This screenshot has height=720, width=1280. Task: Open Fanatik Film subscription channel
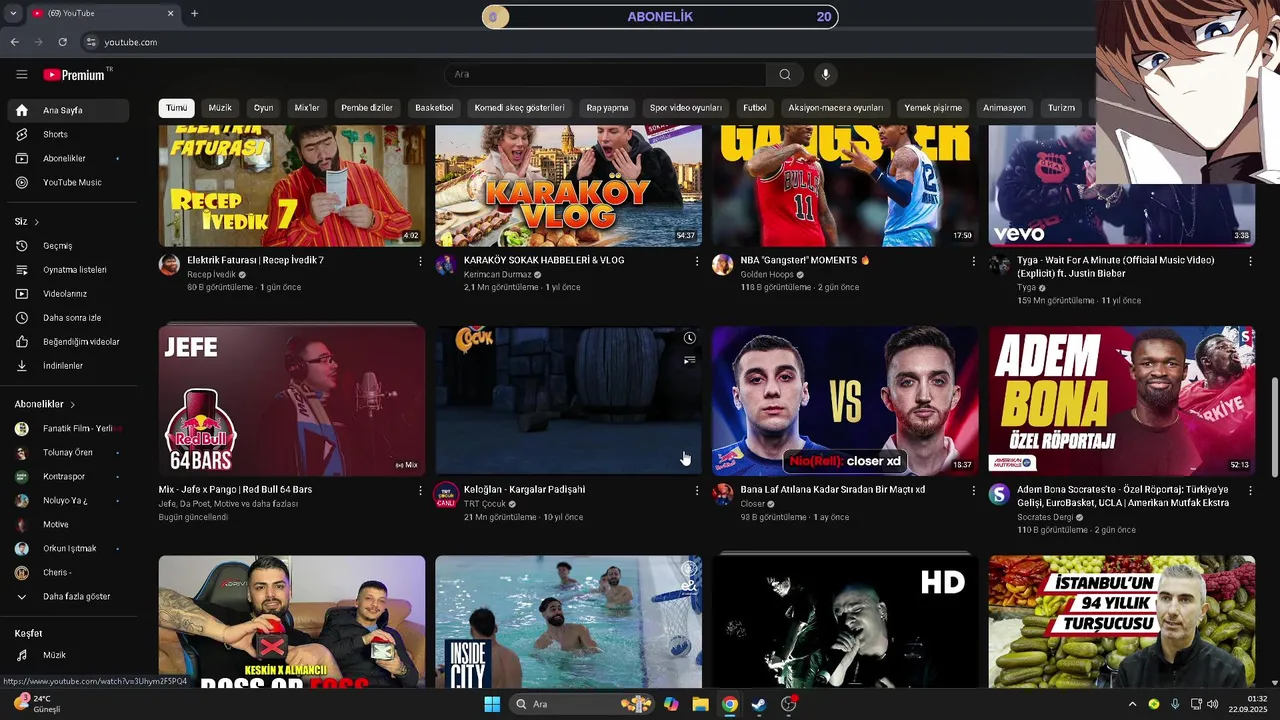(69, 429)
